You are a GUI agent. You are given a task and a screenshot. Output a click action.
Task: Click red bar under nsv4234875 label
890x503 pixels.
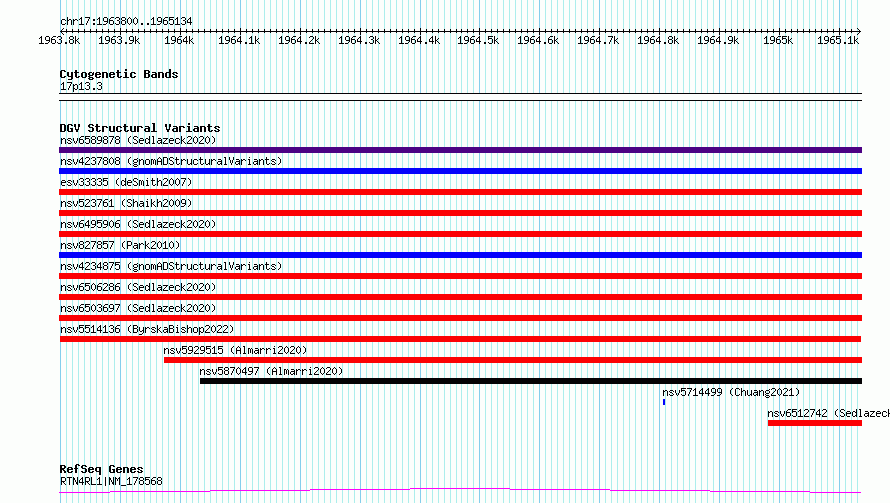[x=460, y=276]
